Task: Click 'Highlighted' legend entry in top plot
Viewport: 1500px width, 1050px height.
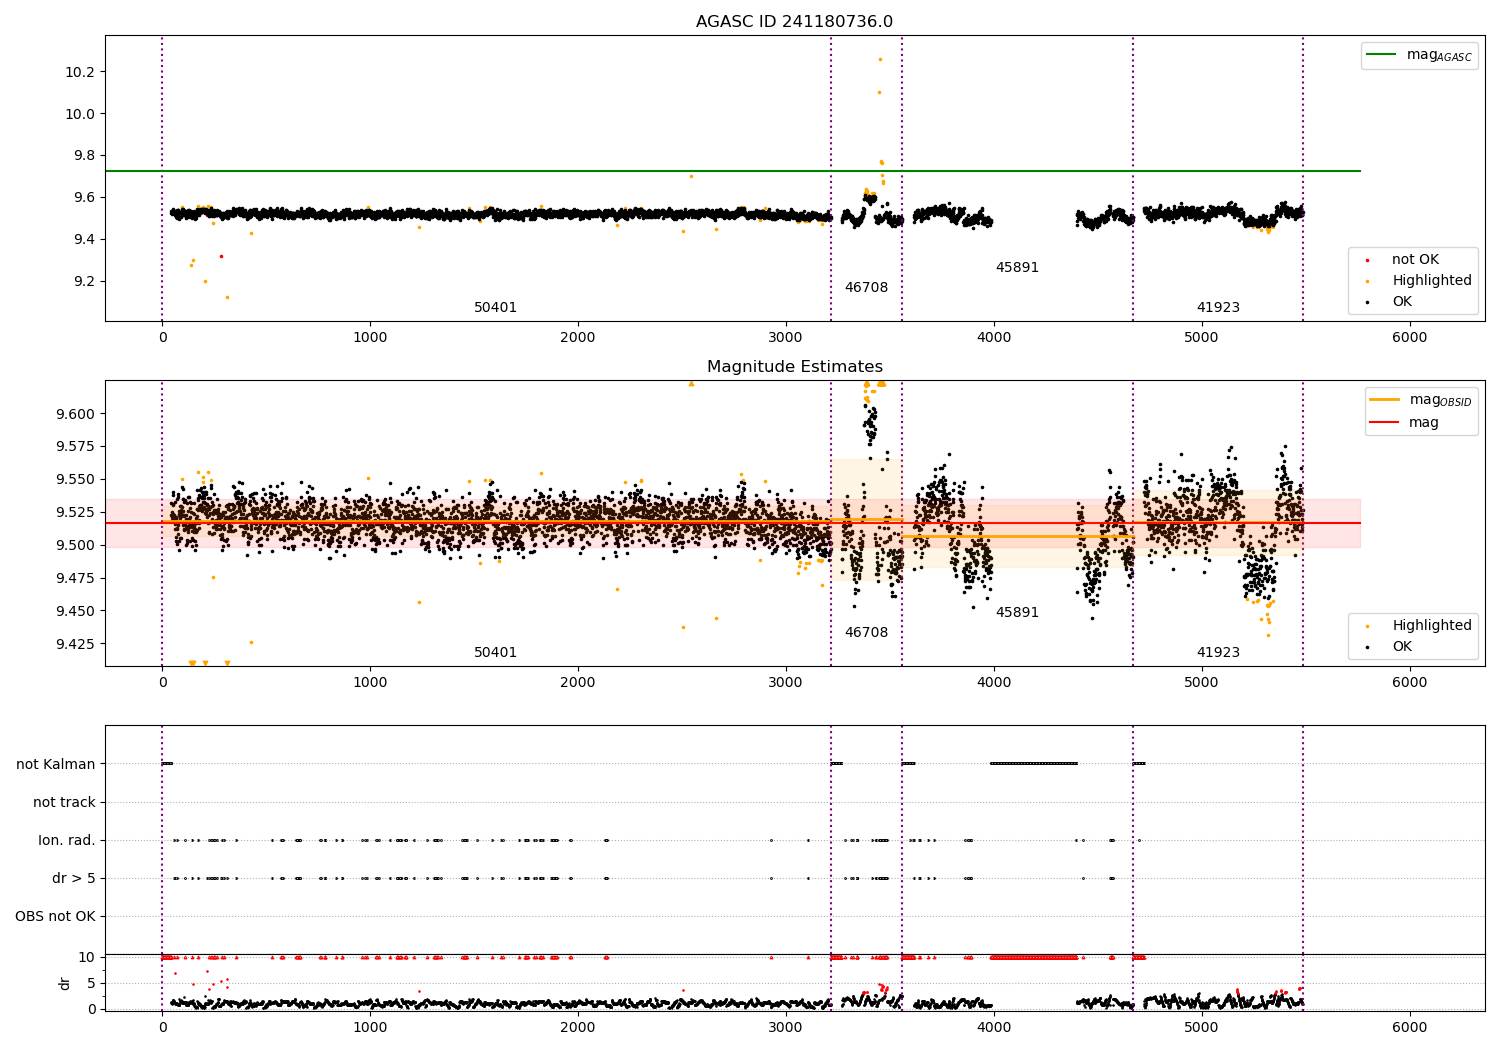Action: pos(1431,281)
